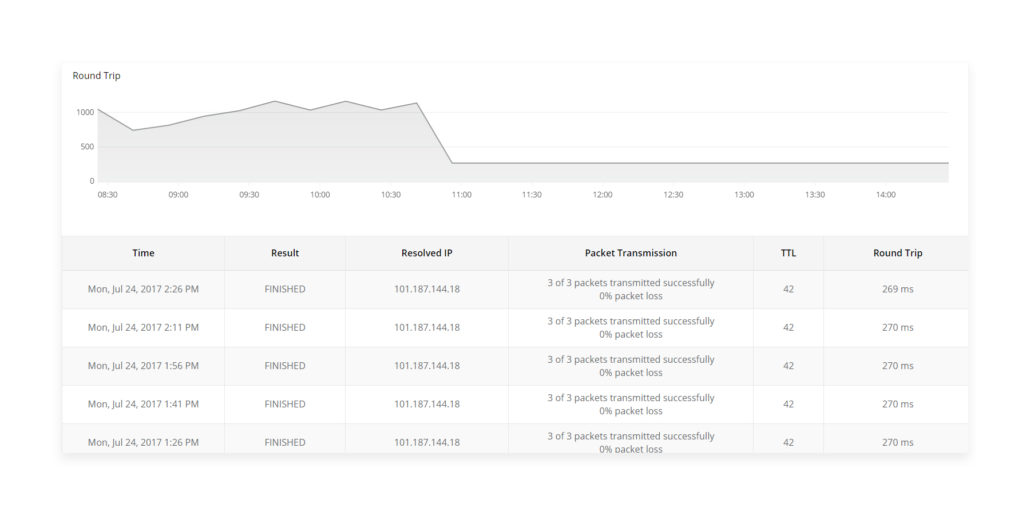Click the Result column header
The width and height of the screenshot is (1030, 515).
point(285,253)
